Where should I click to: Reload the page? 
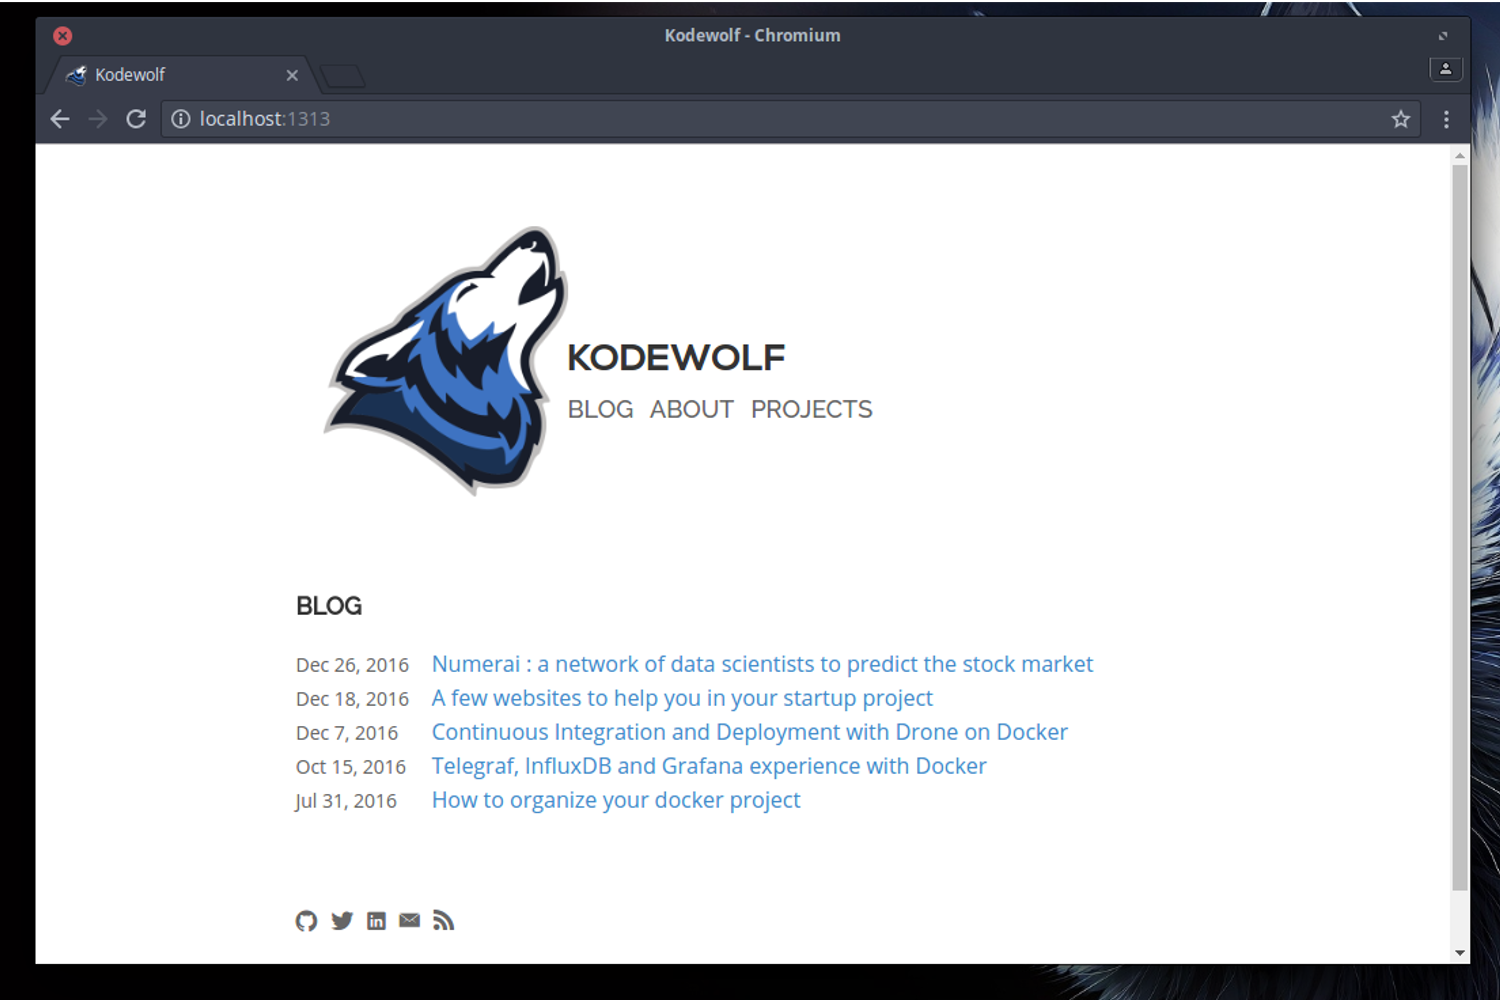coord(136,119)
